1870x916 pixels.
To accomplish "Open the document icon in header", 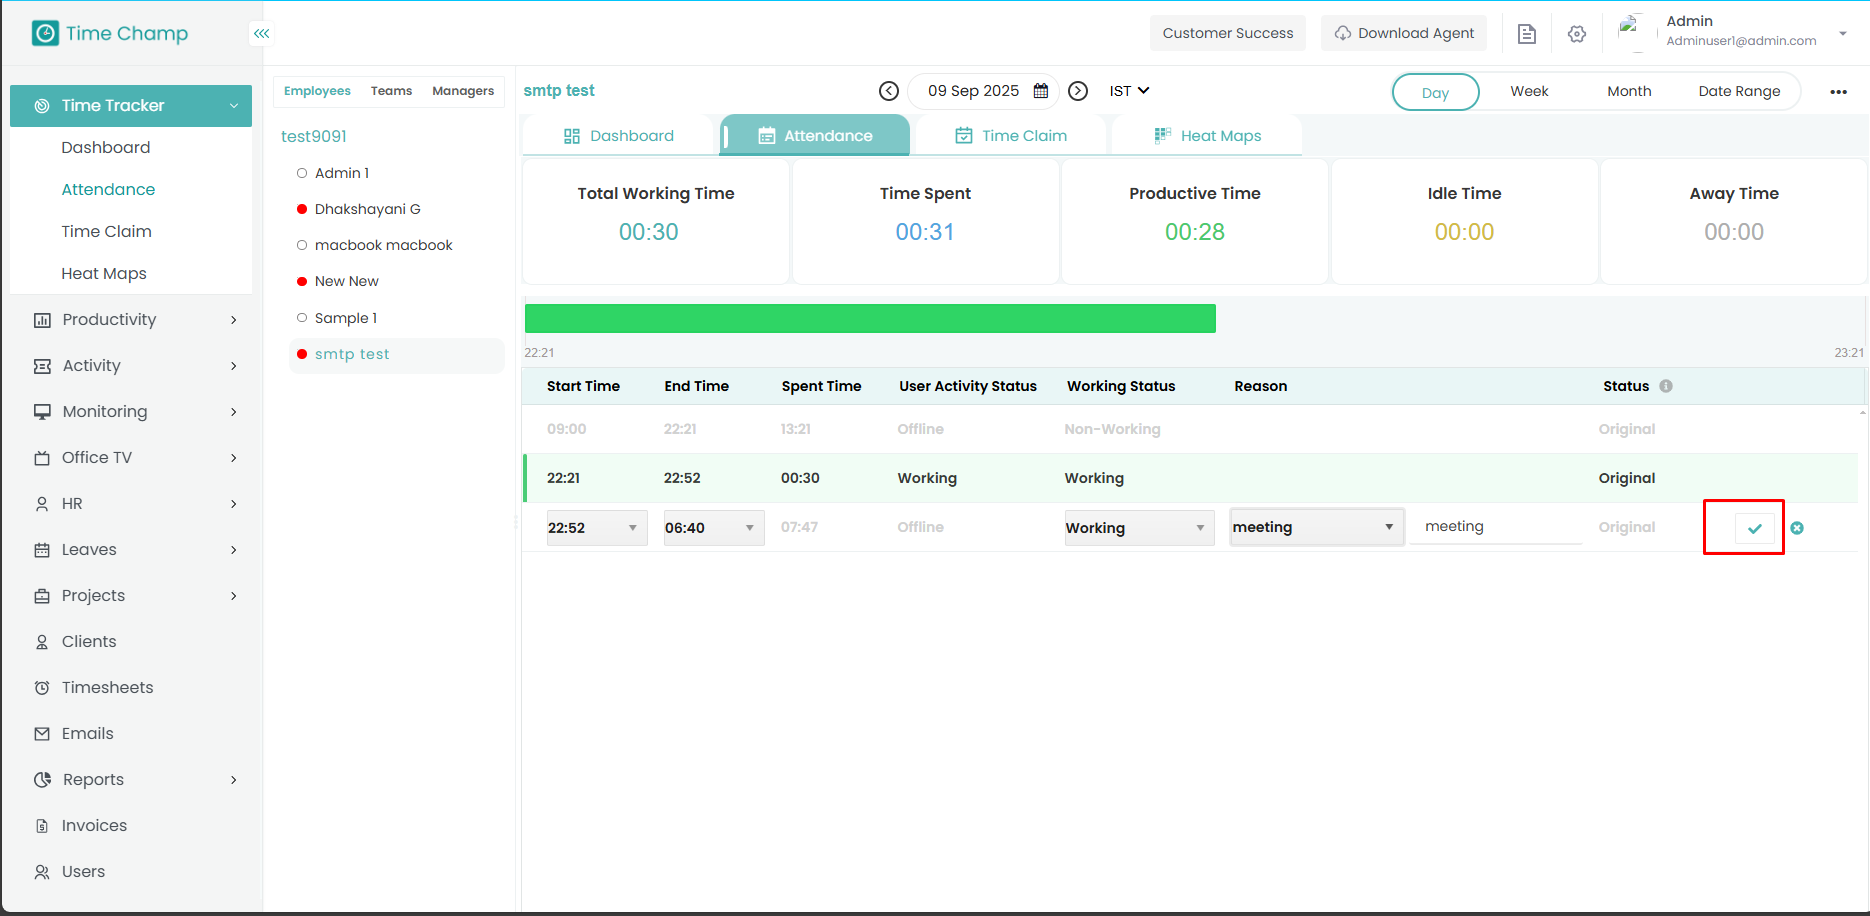I will click(x=1526, y=34).
